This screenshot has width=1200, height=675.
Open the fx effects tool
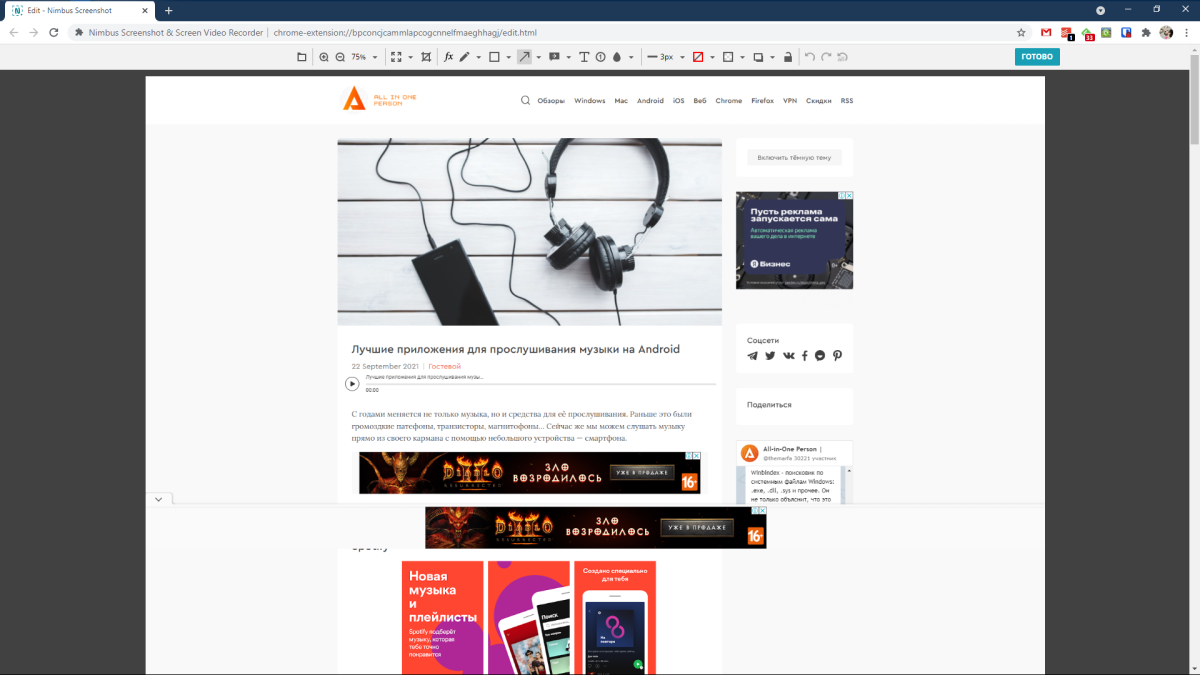pyautogui.click(x=448, y=57)
